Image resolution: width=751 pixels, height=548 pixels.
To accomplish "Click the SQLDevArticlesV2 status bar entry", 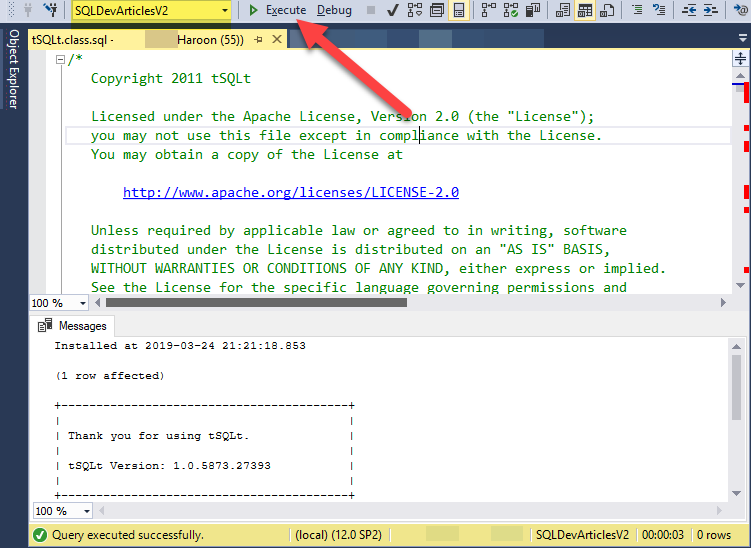I will click(582, 535).
